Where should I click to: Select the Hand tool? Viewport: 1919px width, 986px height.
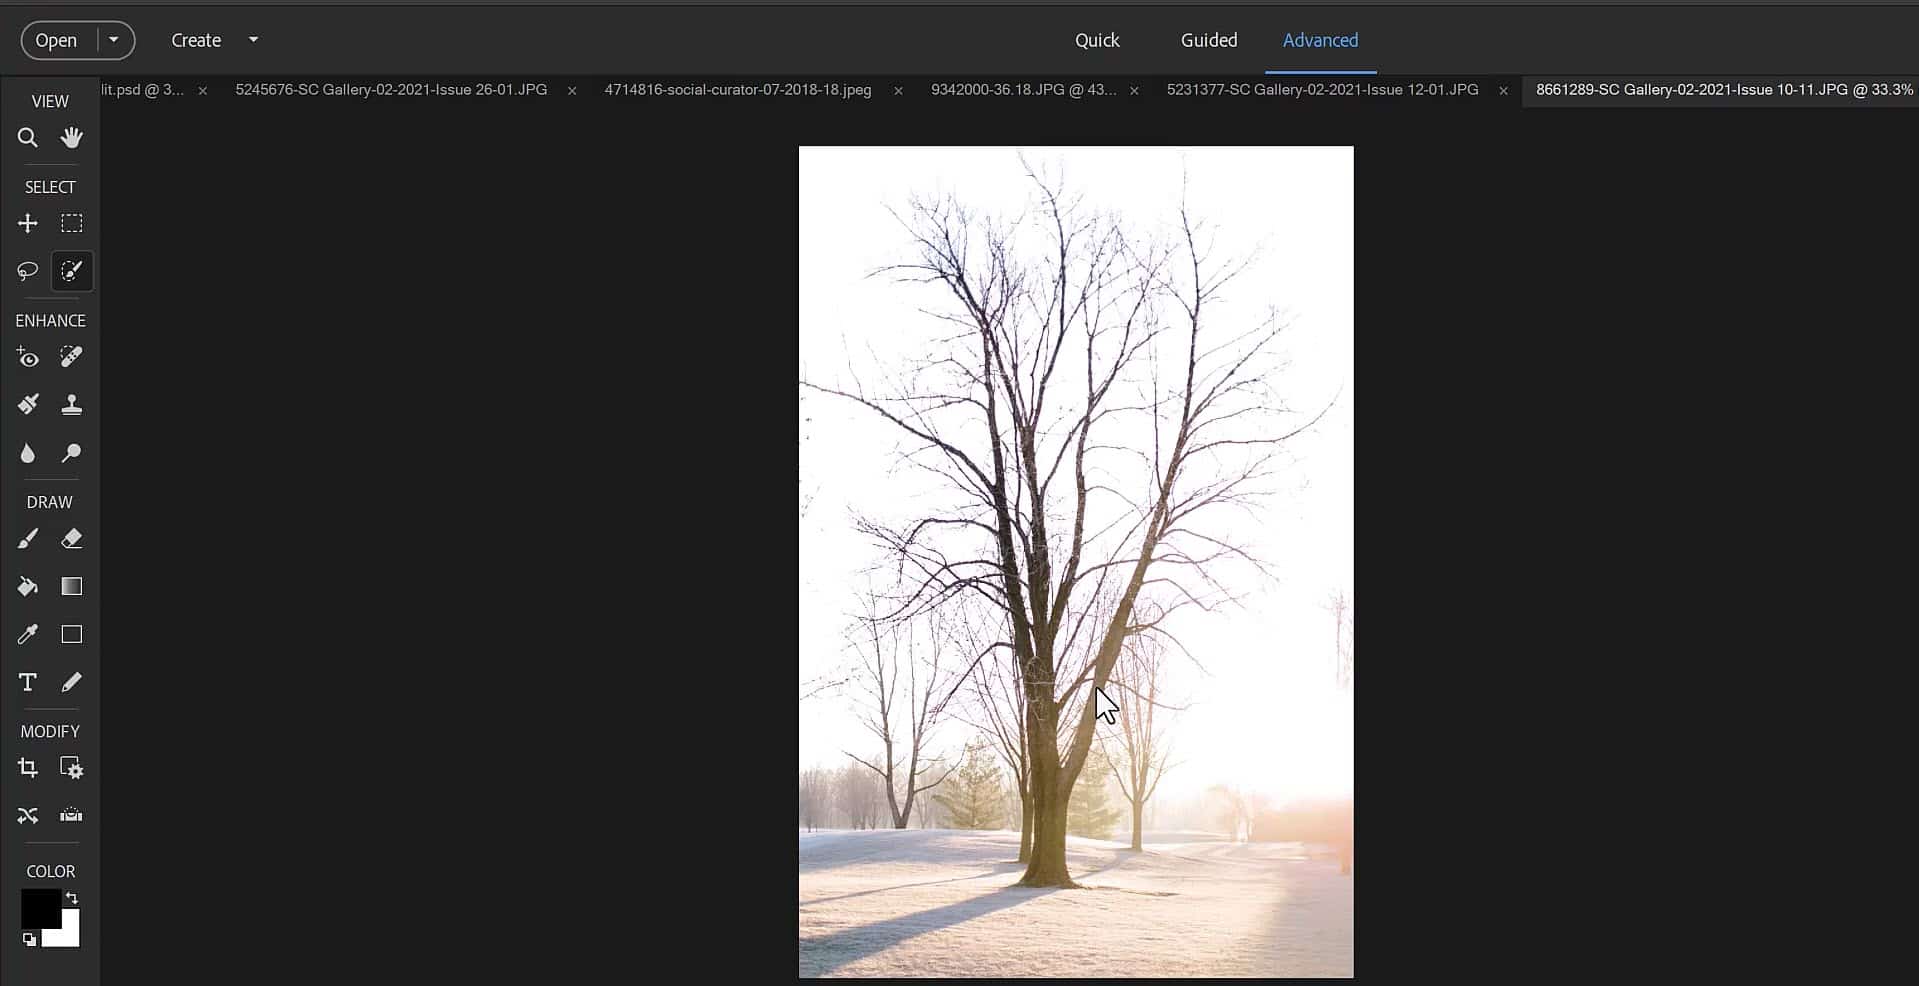71,138
